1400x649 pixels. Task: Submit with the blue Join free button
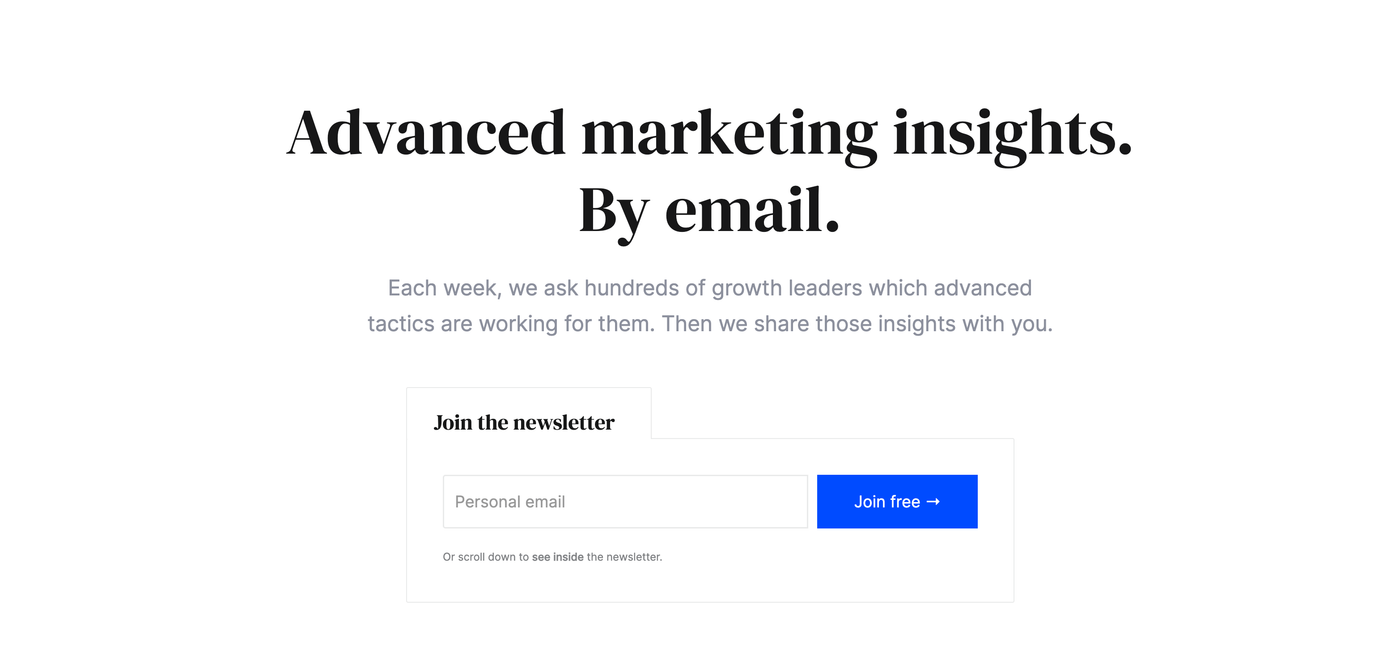coord(897,502)
